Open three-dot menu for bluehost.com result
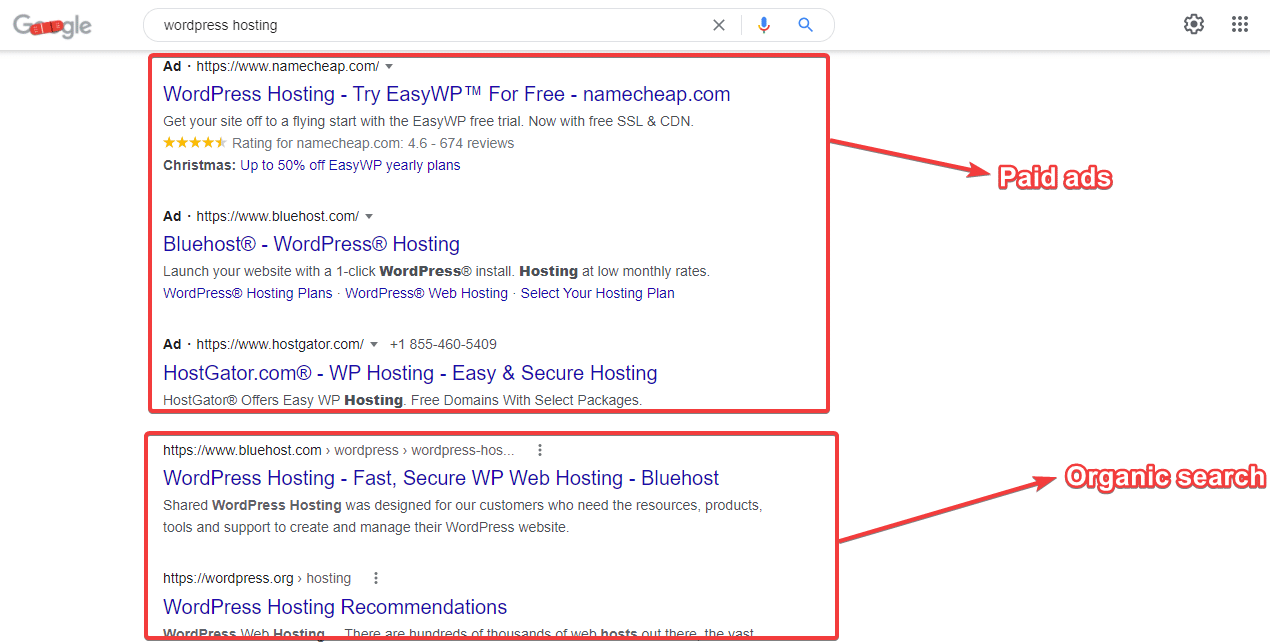Viewport: 1270px width, 644px height. (540, 450)
